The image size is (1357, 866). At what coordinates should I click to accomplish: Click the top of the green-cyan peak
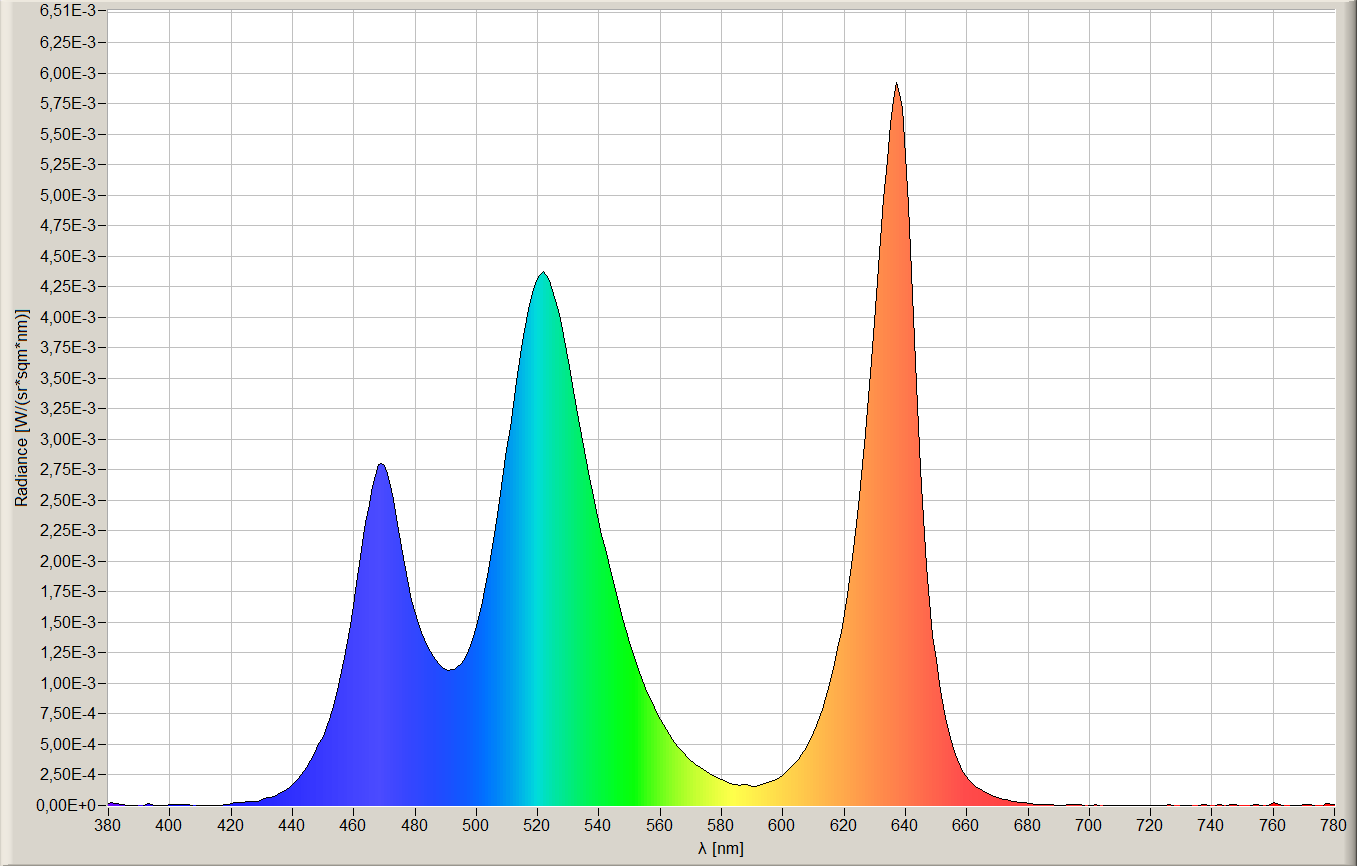tap(542, 273)
